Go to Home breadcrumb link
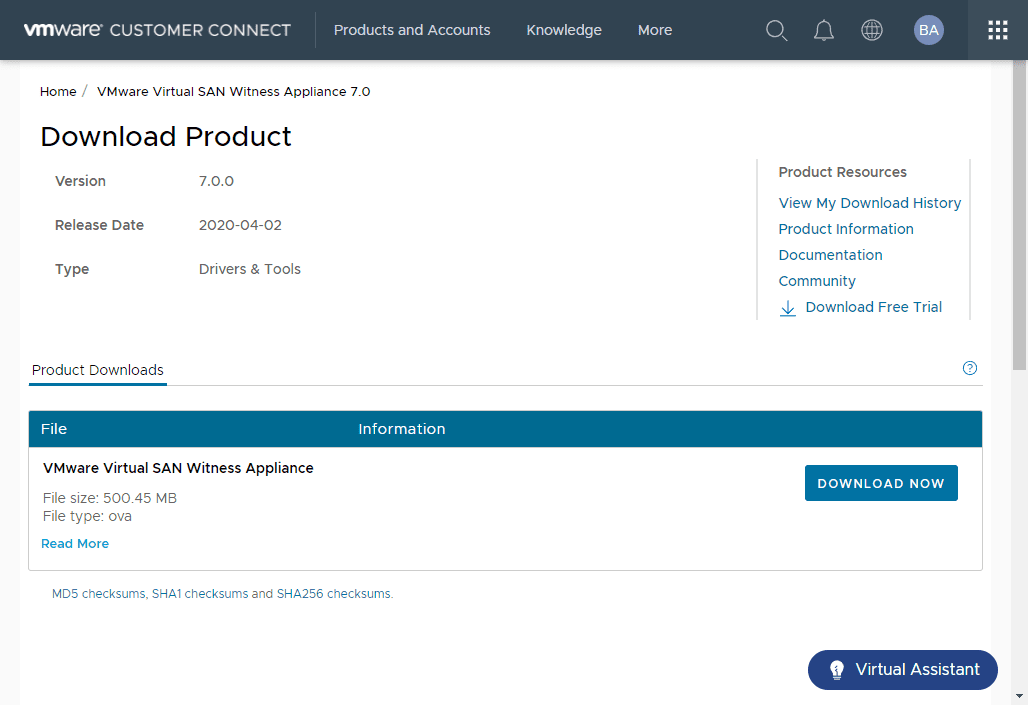This screenshot has width=1028, height=705. (58, 91)
